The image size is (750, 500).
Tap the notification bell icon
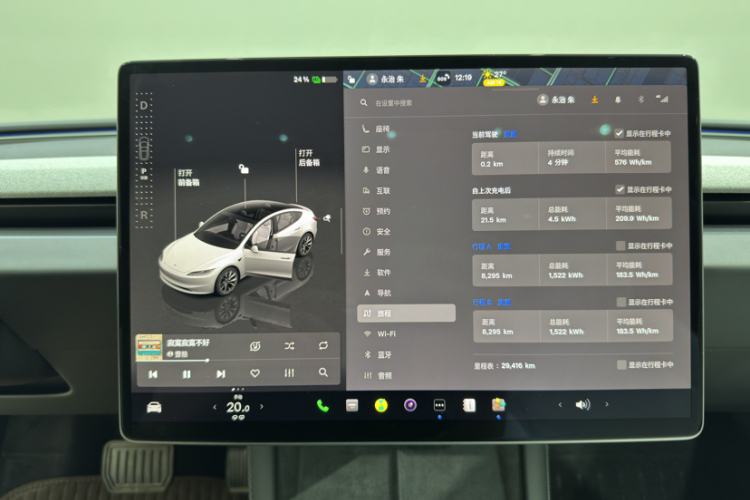(618, 100)
